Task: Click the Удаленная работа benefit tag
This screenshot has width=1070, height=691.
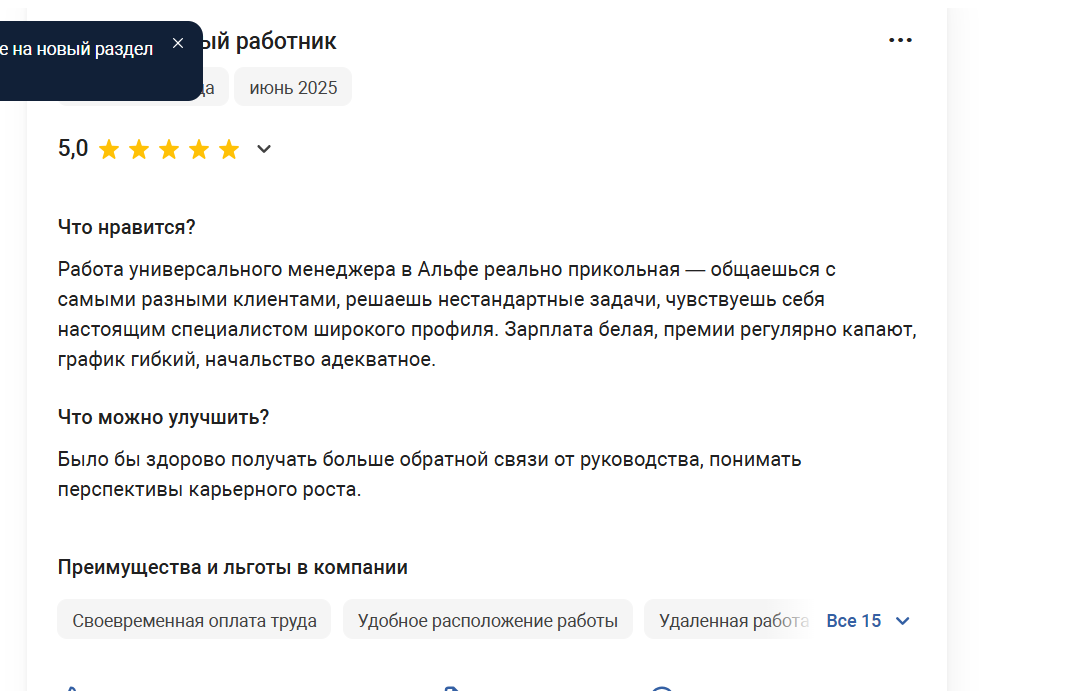Action: tap(730, 620)
